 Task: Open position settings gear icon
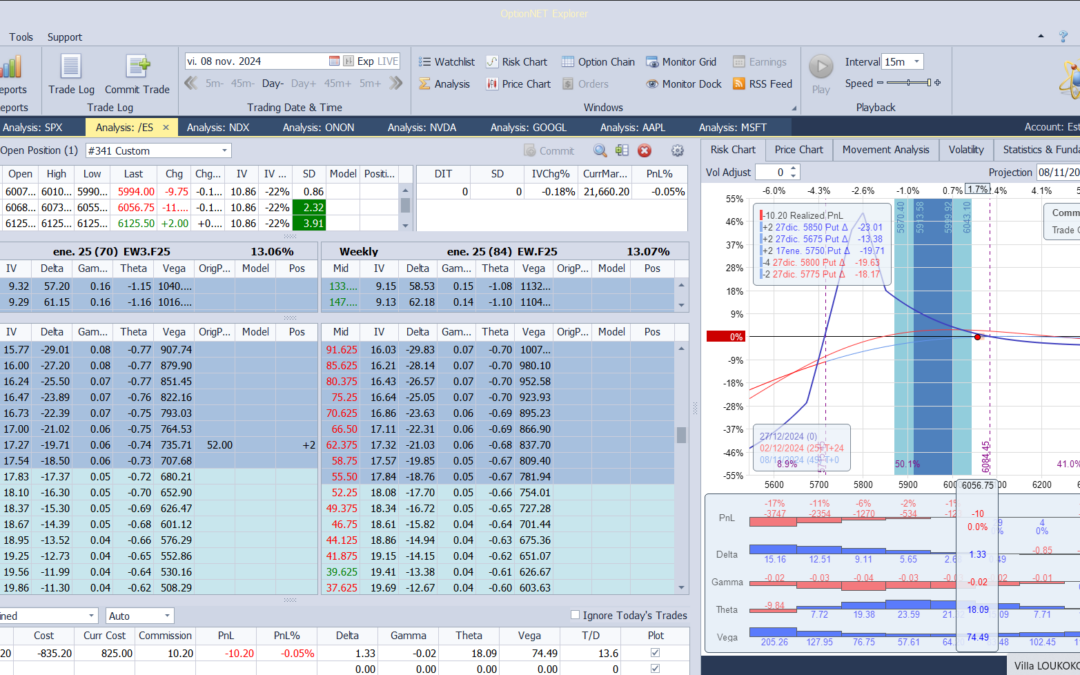click(x=677, y=151)
